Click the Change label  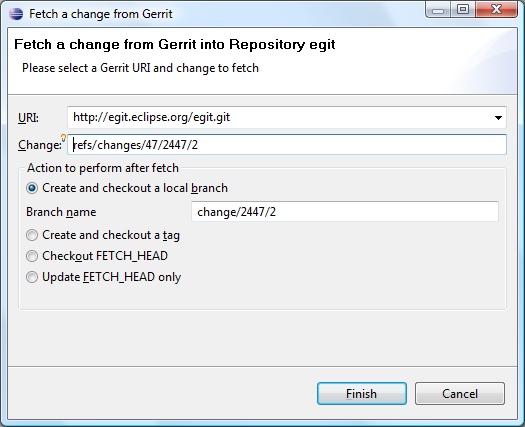(40, 145)
